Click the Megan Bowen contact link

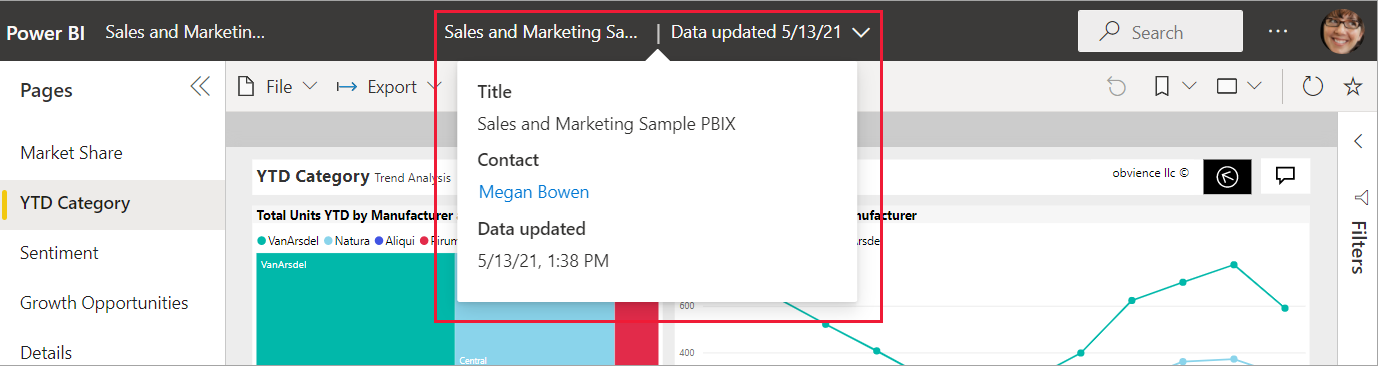(x=534, y=192)
